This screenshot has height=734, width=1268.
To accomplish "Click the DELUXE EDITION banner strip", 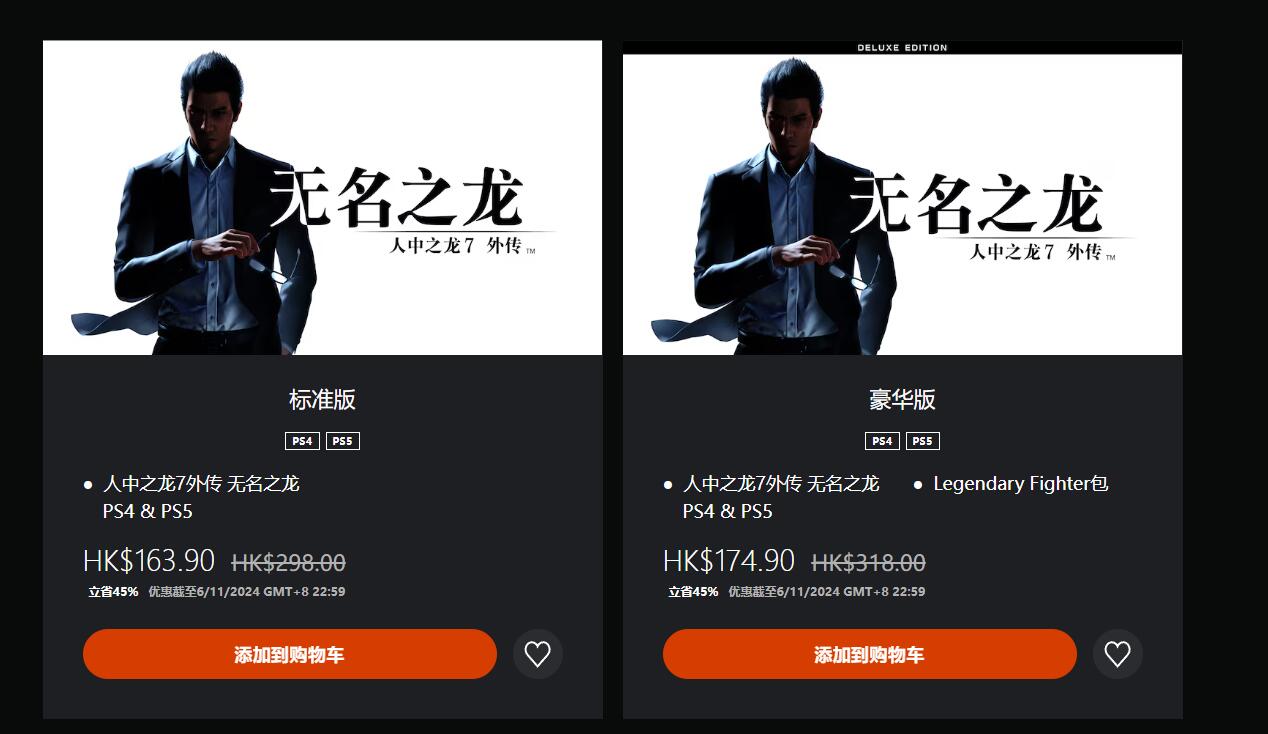I will [x=902, y=47].
